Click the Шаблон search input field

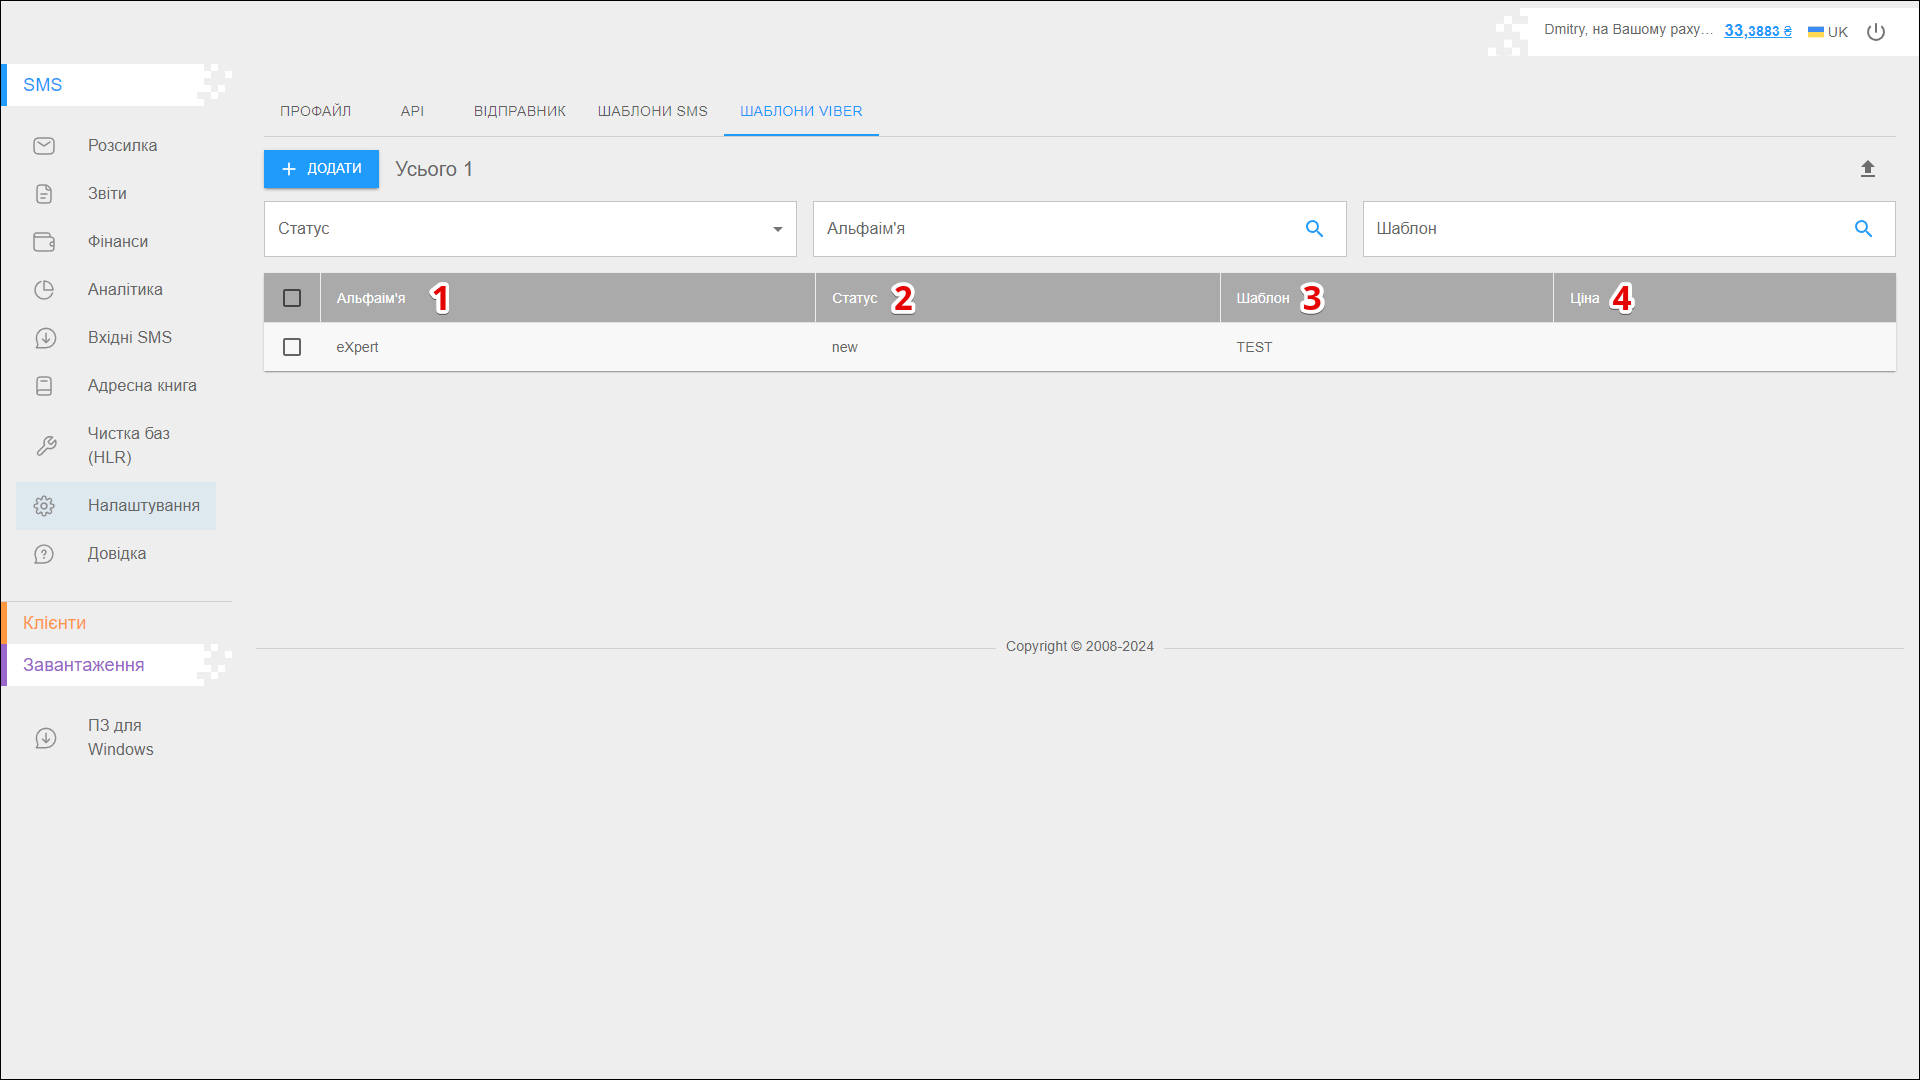1600,229
